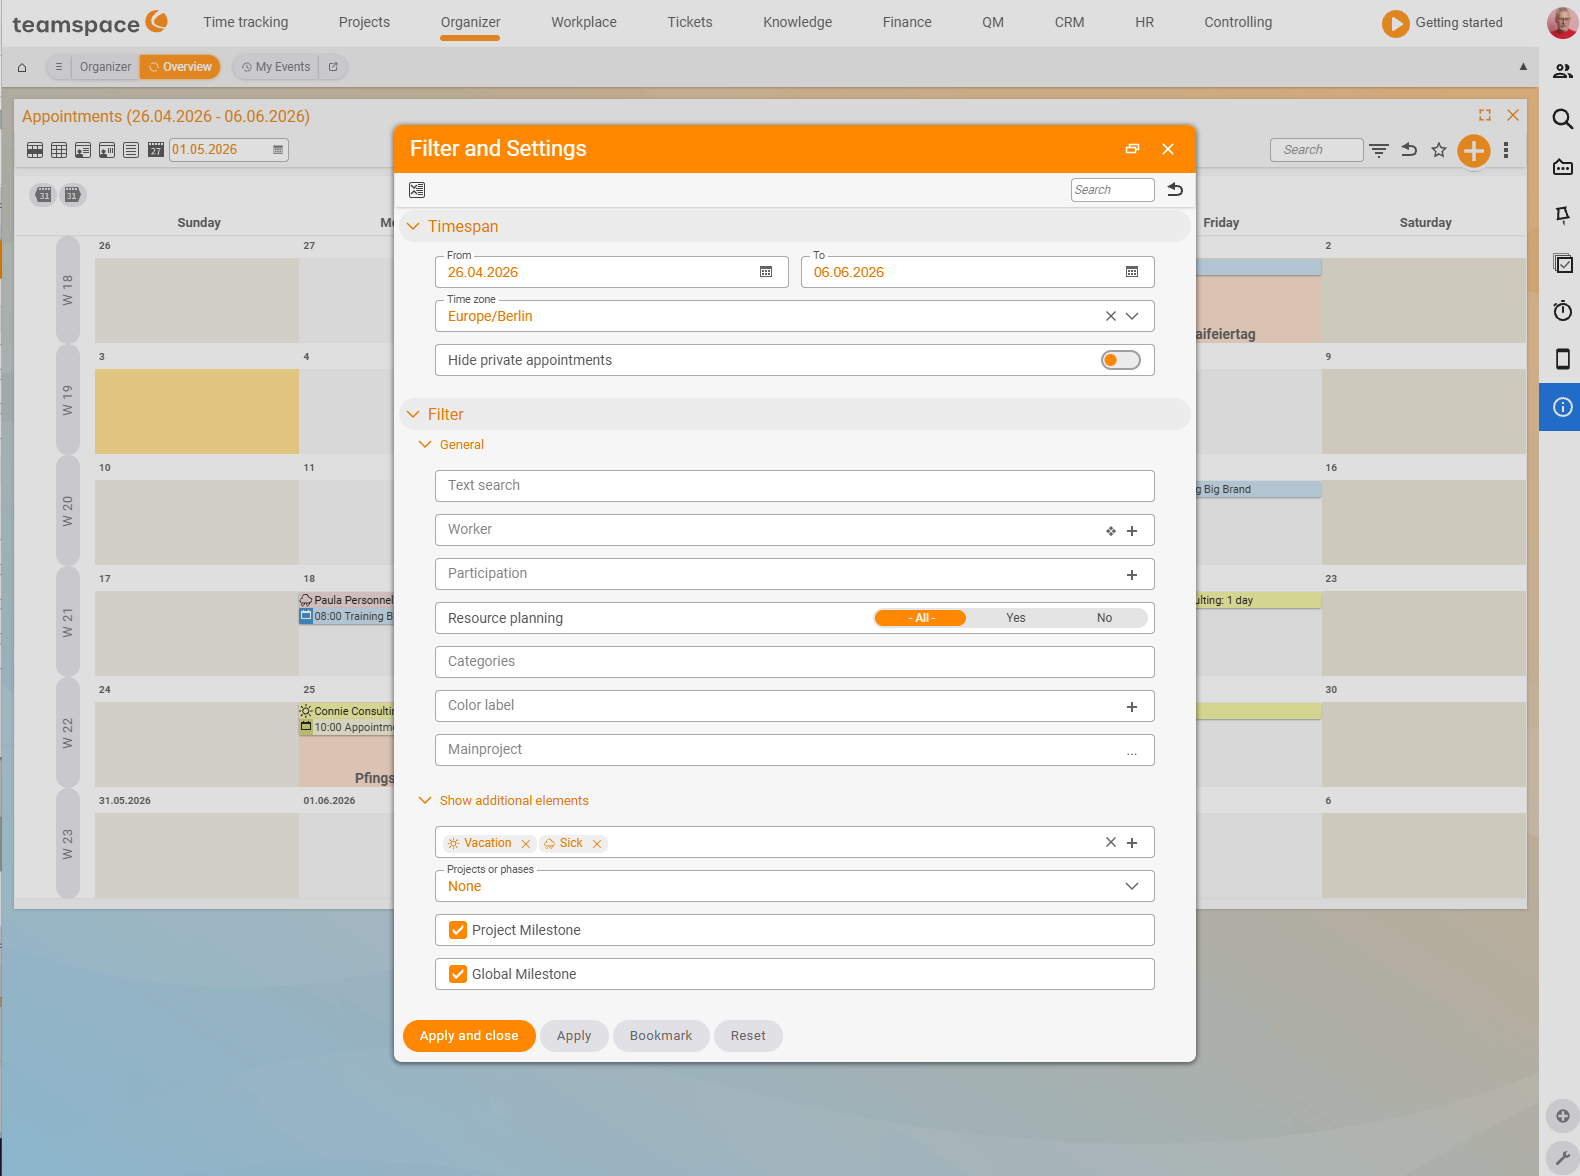Image resolution: width=1580 pixels, height=1176 pixels.
Task: Open the filter icon in Appointments toolbar
Action: 1379,150
